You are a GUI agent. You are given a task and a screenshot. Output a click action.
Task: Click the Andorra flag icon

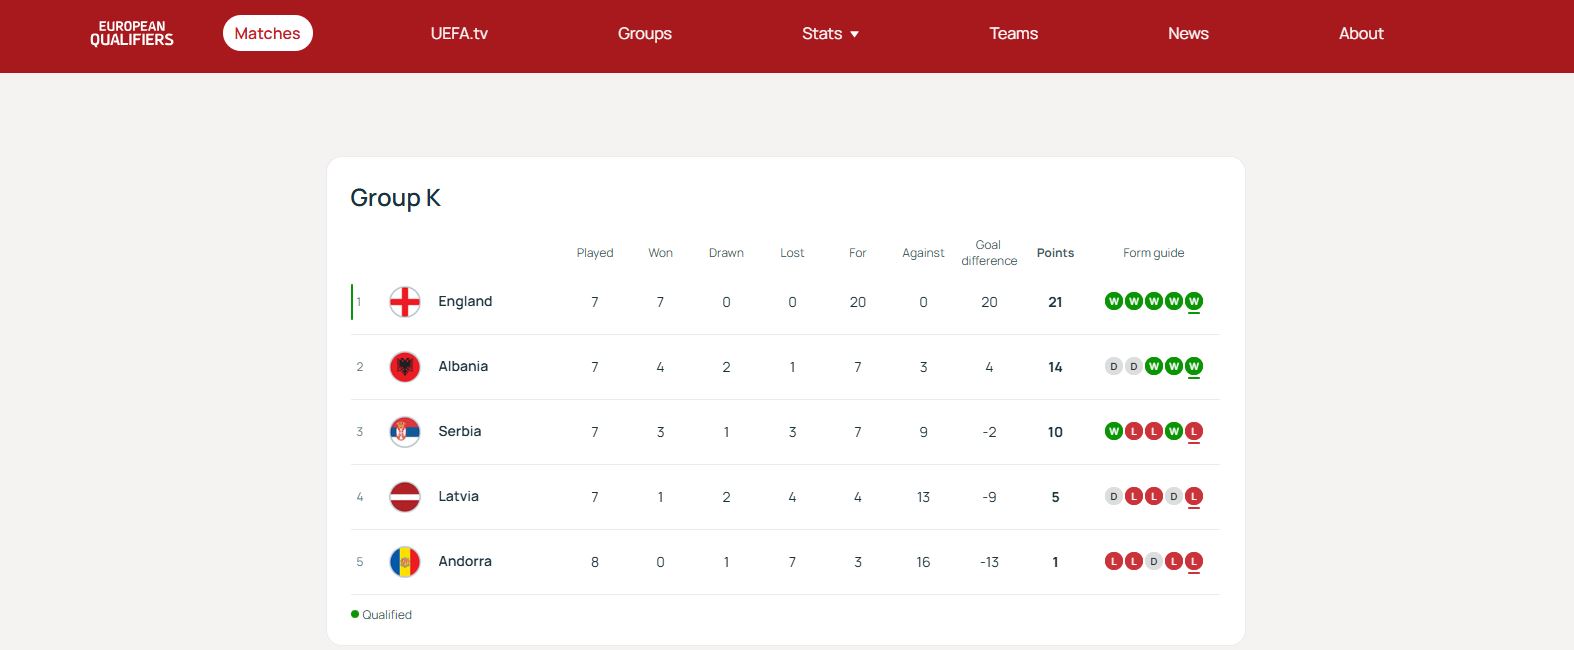[x=405, y=562]
